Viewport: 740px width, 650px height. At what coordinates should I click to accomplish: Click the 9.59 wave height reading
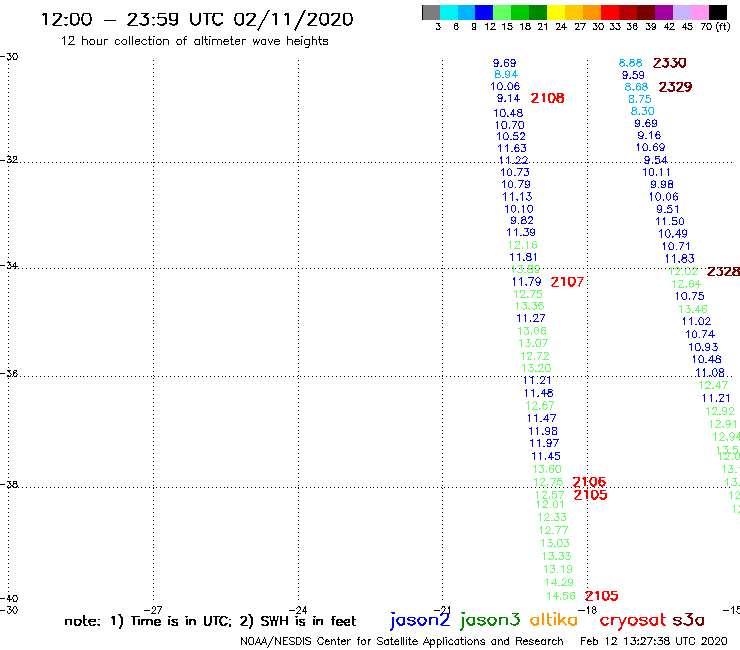click(633, 75)
